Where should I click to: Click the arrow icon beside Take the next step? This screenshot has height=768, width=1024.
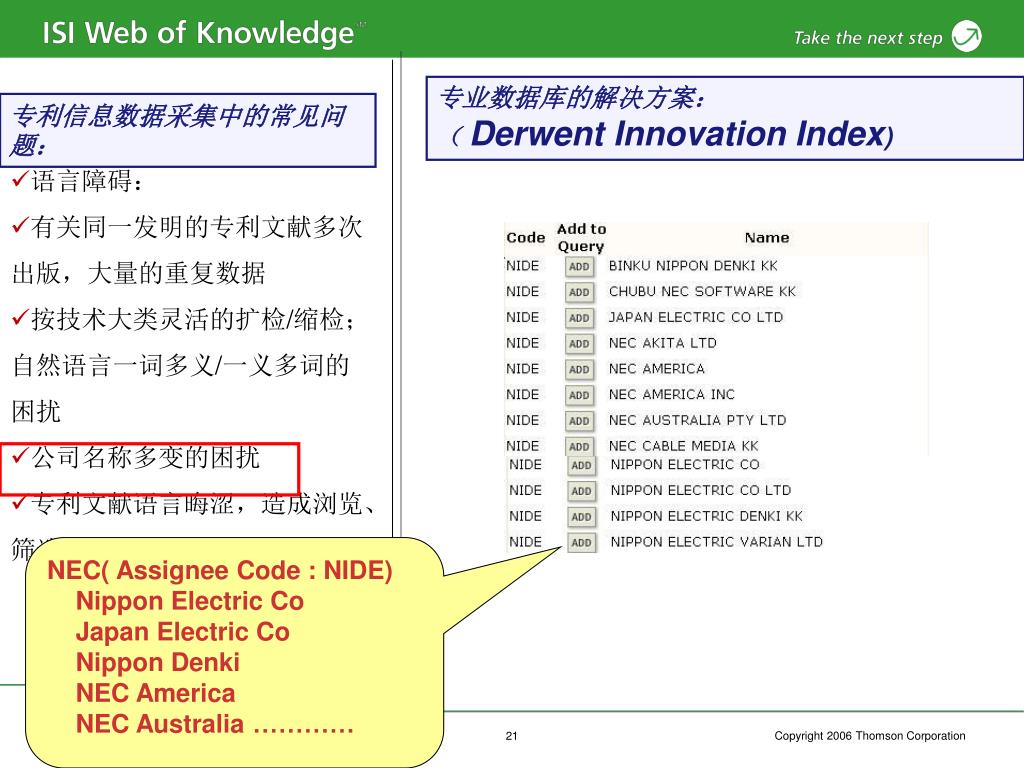967,36
